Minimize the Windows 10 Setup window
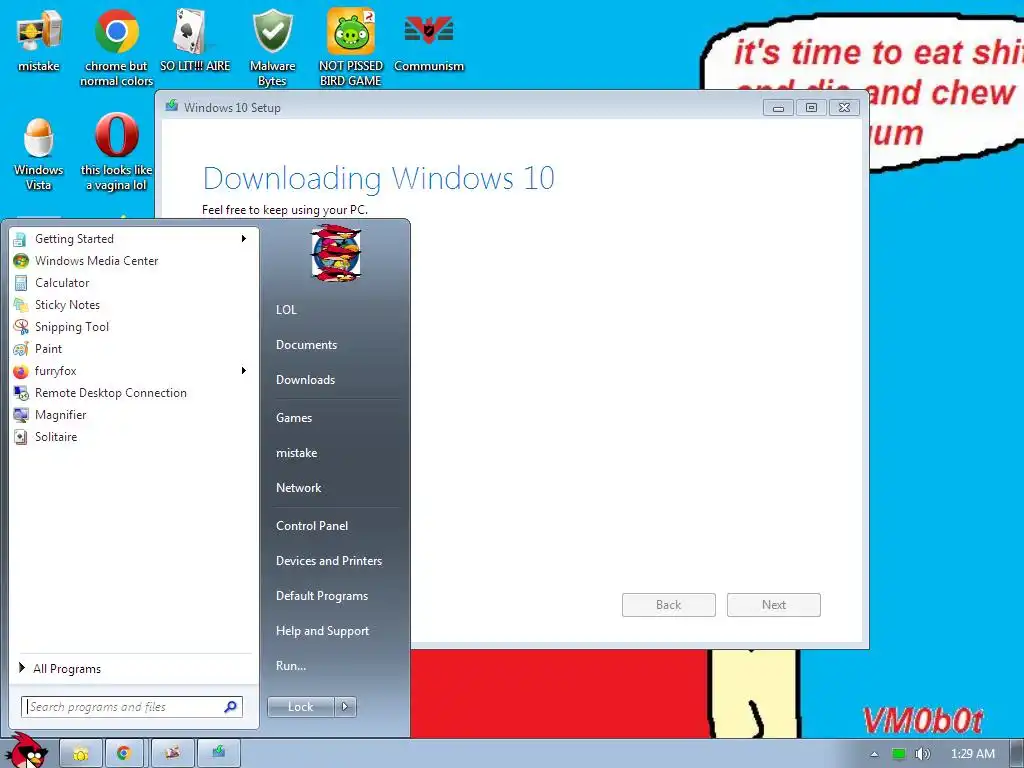This screenshot has width=1024, height=768. (x=778, y=108)
